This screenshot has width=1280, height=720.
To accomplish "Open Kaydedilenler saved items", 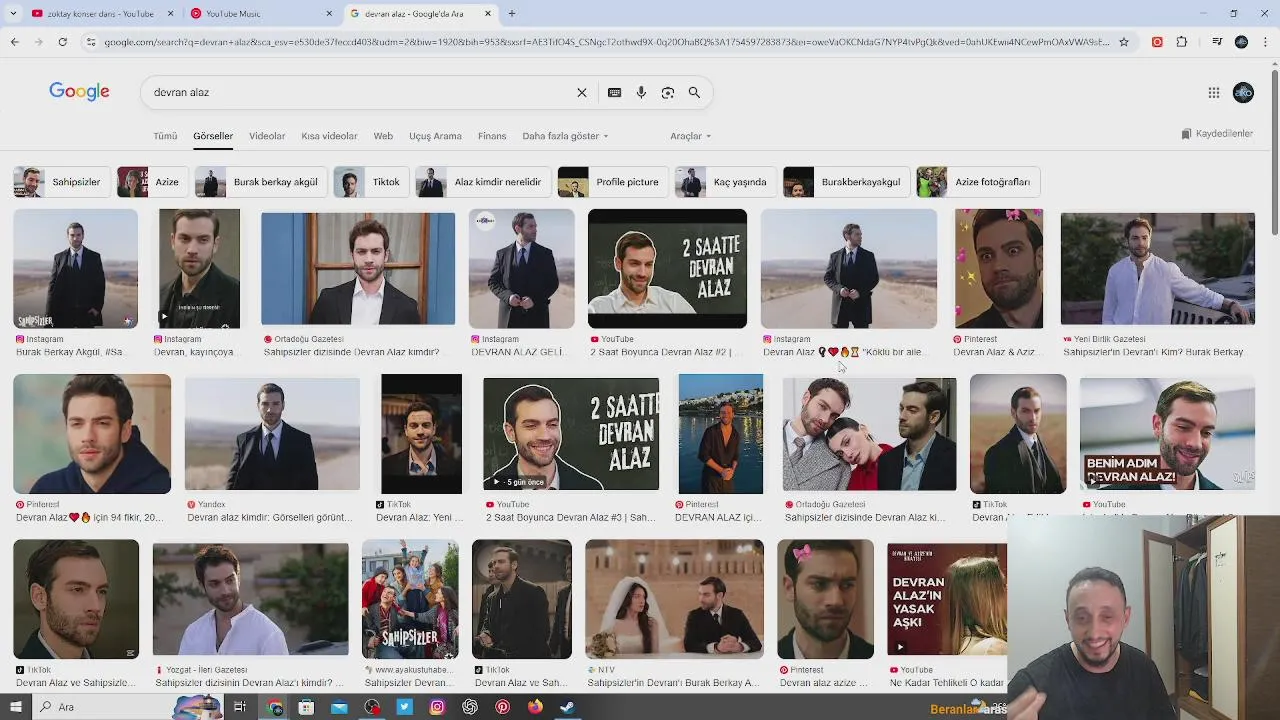I will point(1217,134).
